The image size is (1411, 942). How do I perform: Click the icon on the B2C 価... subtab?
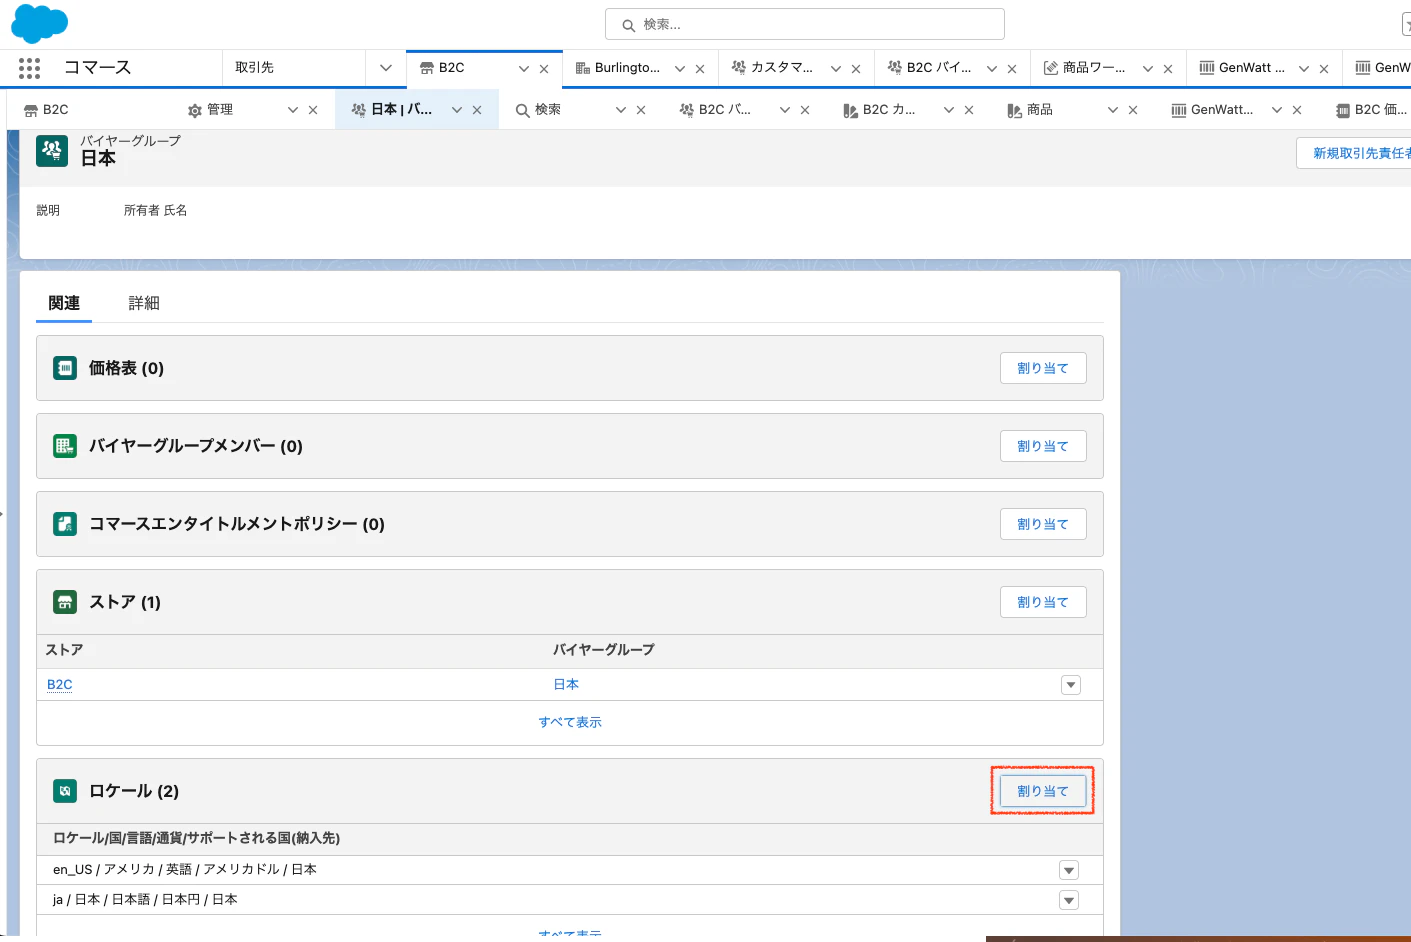tap(1343, 110)
